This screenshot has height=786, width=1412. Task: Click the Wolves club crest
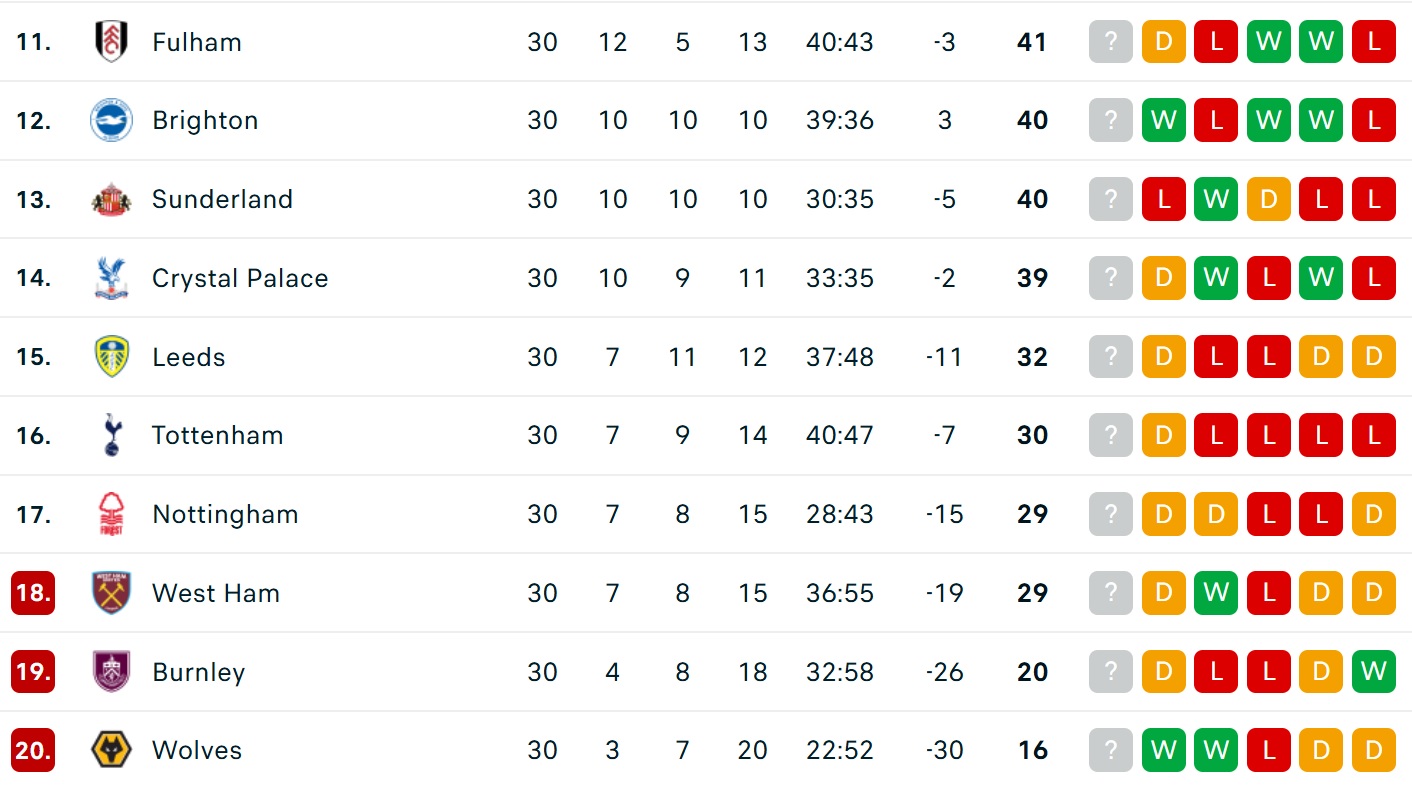[x=111, y=750]
